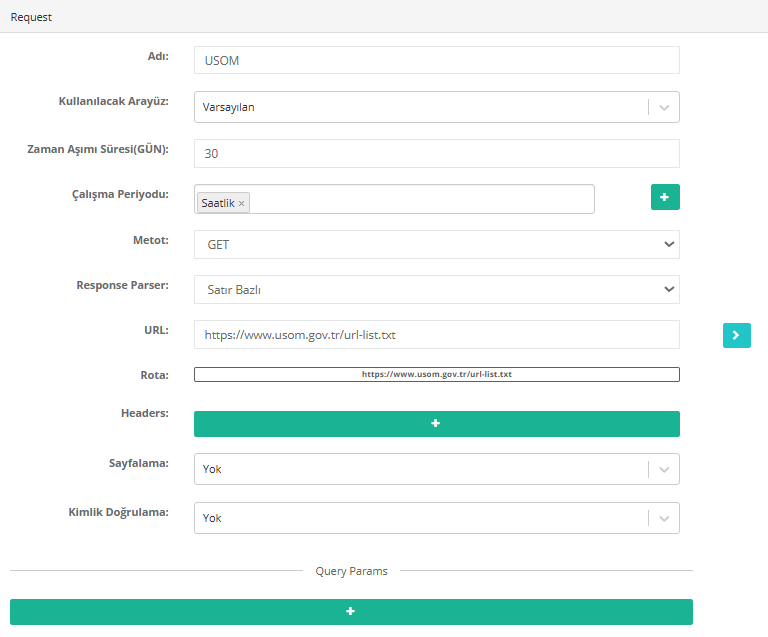Viewport: 768px width, 637px height.
Task: Click the Yok value in Sayfalama
Action: [x=212, y=469]
